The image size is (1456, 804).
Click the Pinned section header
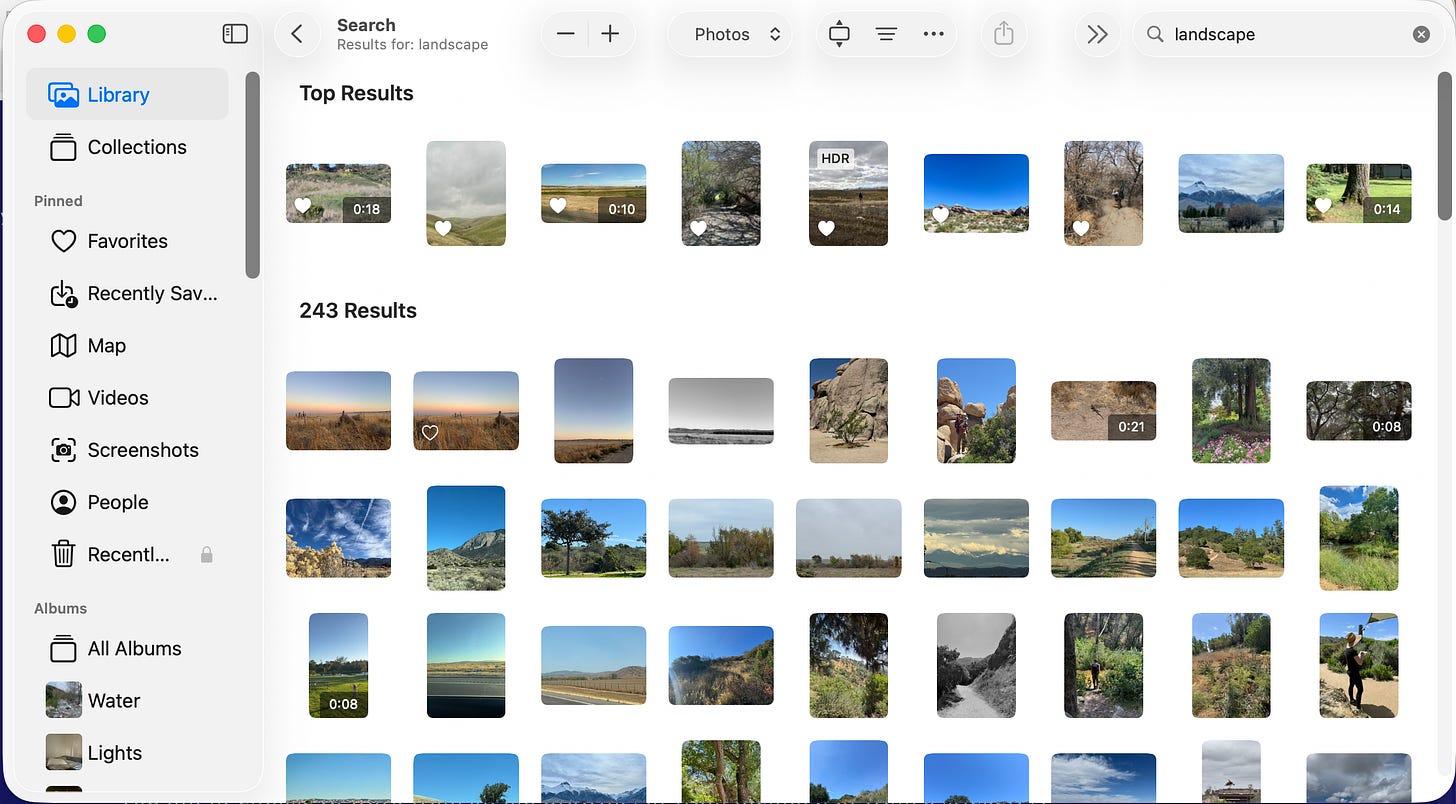pyautogui.click(x=58, y=201)
